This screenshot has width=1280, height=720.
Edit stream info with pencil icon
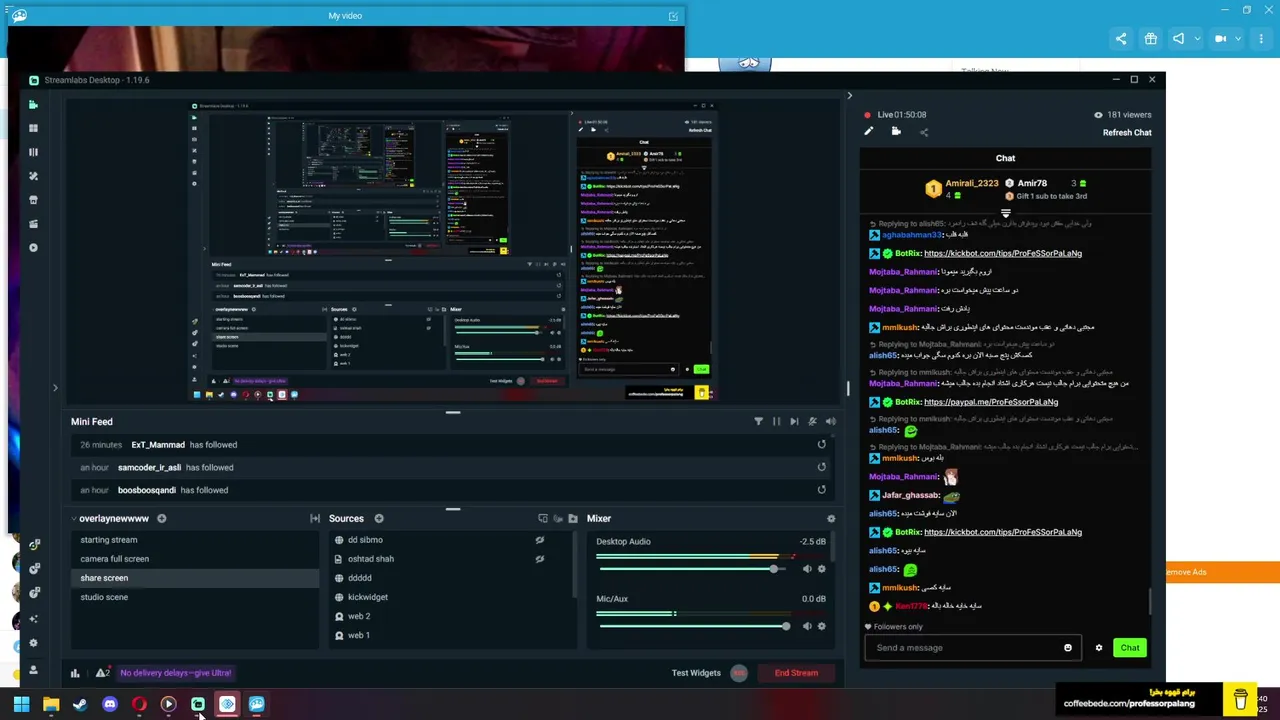point(869,131)
